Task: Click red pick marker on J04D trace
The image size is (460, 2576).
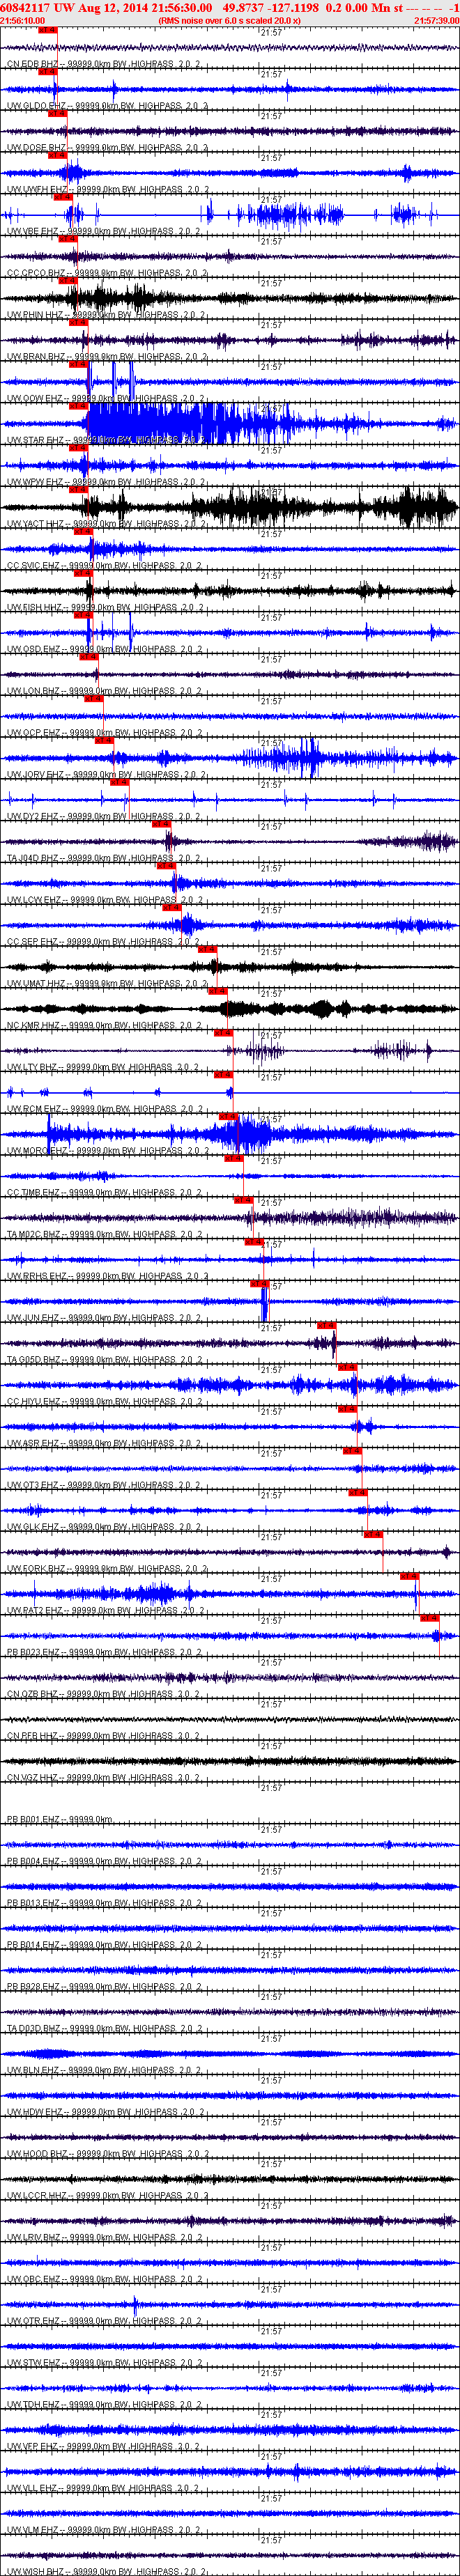Action: tap(161, 825)
